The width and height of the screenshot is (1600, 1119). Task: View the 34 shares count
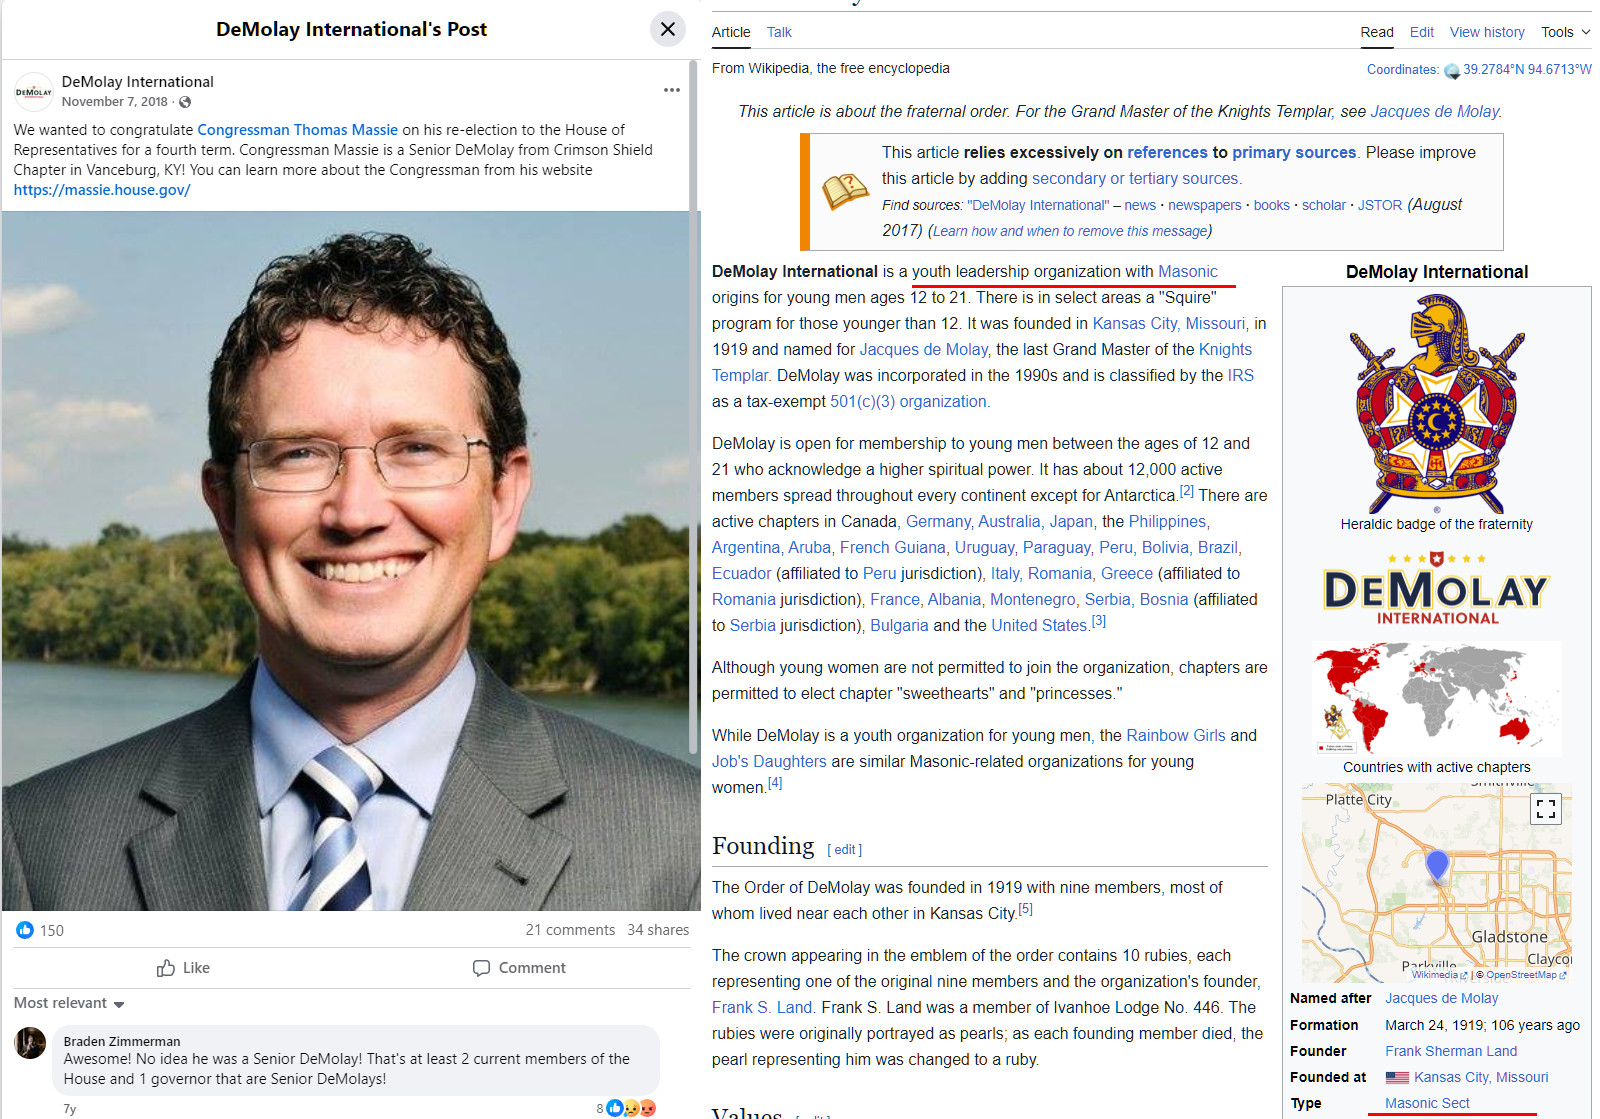658,930
